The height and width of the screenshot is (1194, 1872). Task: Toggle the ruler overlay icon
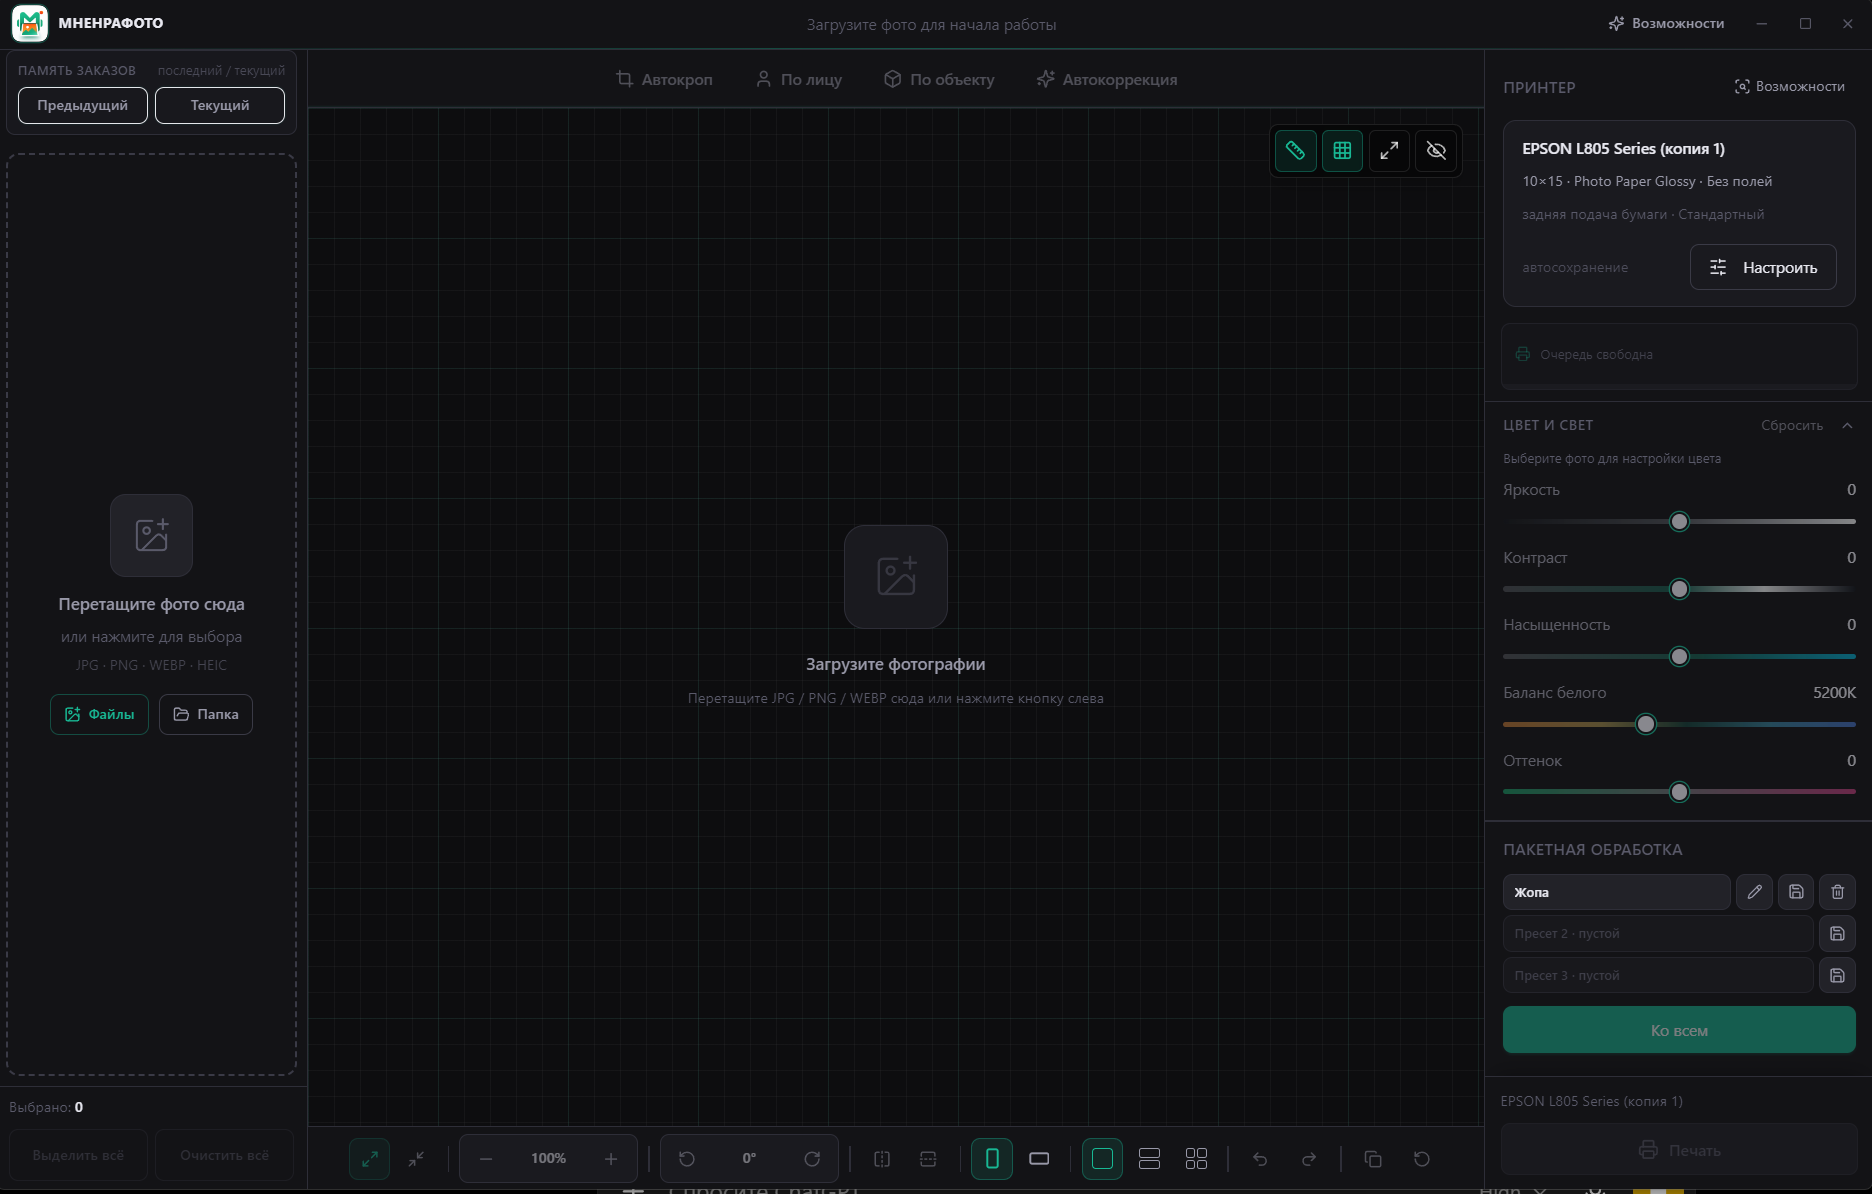click(x=1295, y=151)
